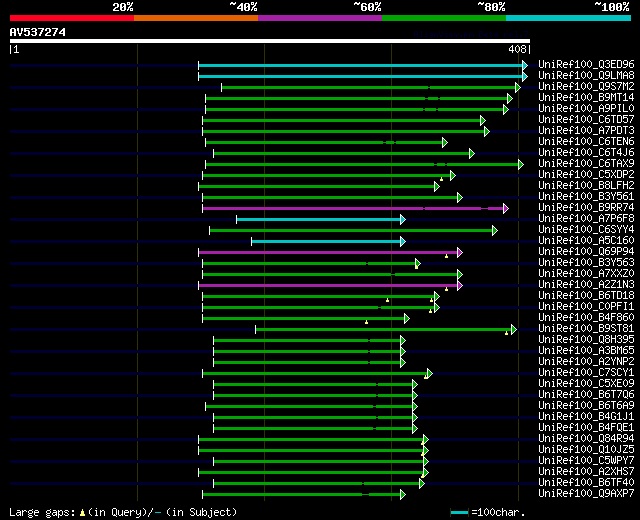640x520 pixels.
Task: Click the yellow query gap icon in legend
Action: coord(82,513)
